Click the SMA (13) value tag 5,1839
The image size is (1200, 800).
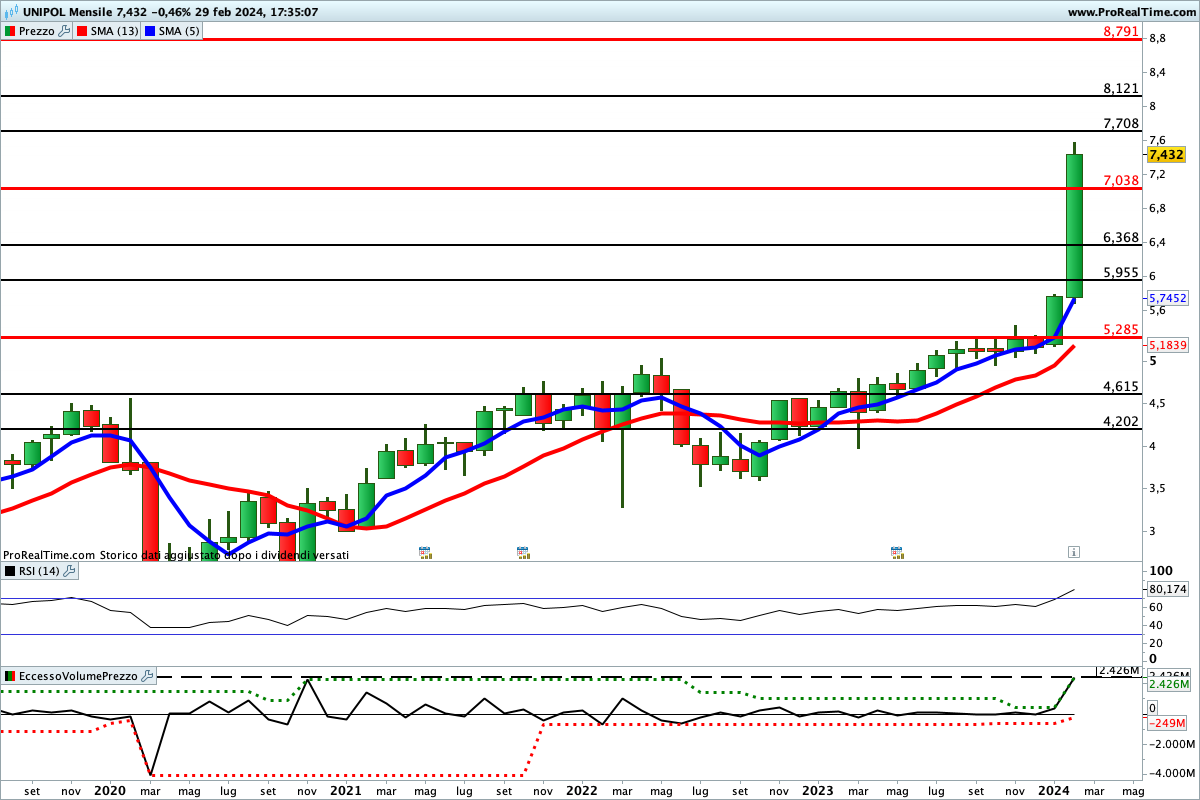point(1167,345)
